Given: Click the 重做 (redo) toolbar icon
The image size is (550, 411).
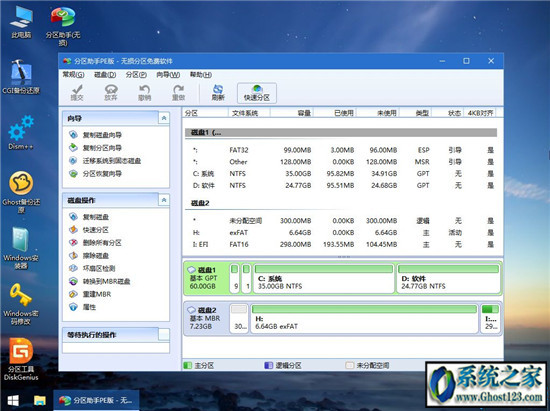Looking at the screenshot, I should (x=178, y=93).
